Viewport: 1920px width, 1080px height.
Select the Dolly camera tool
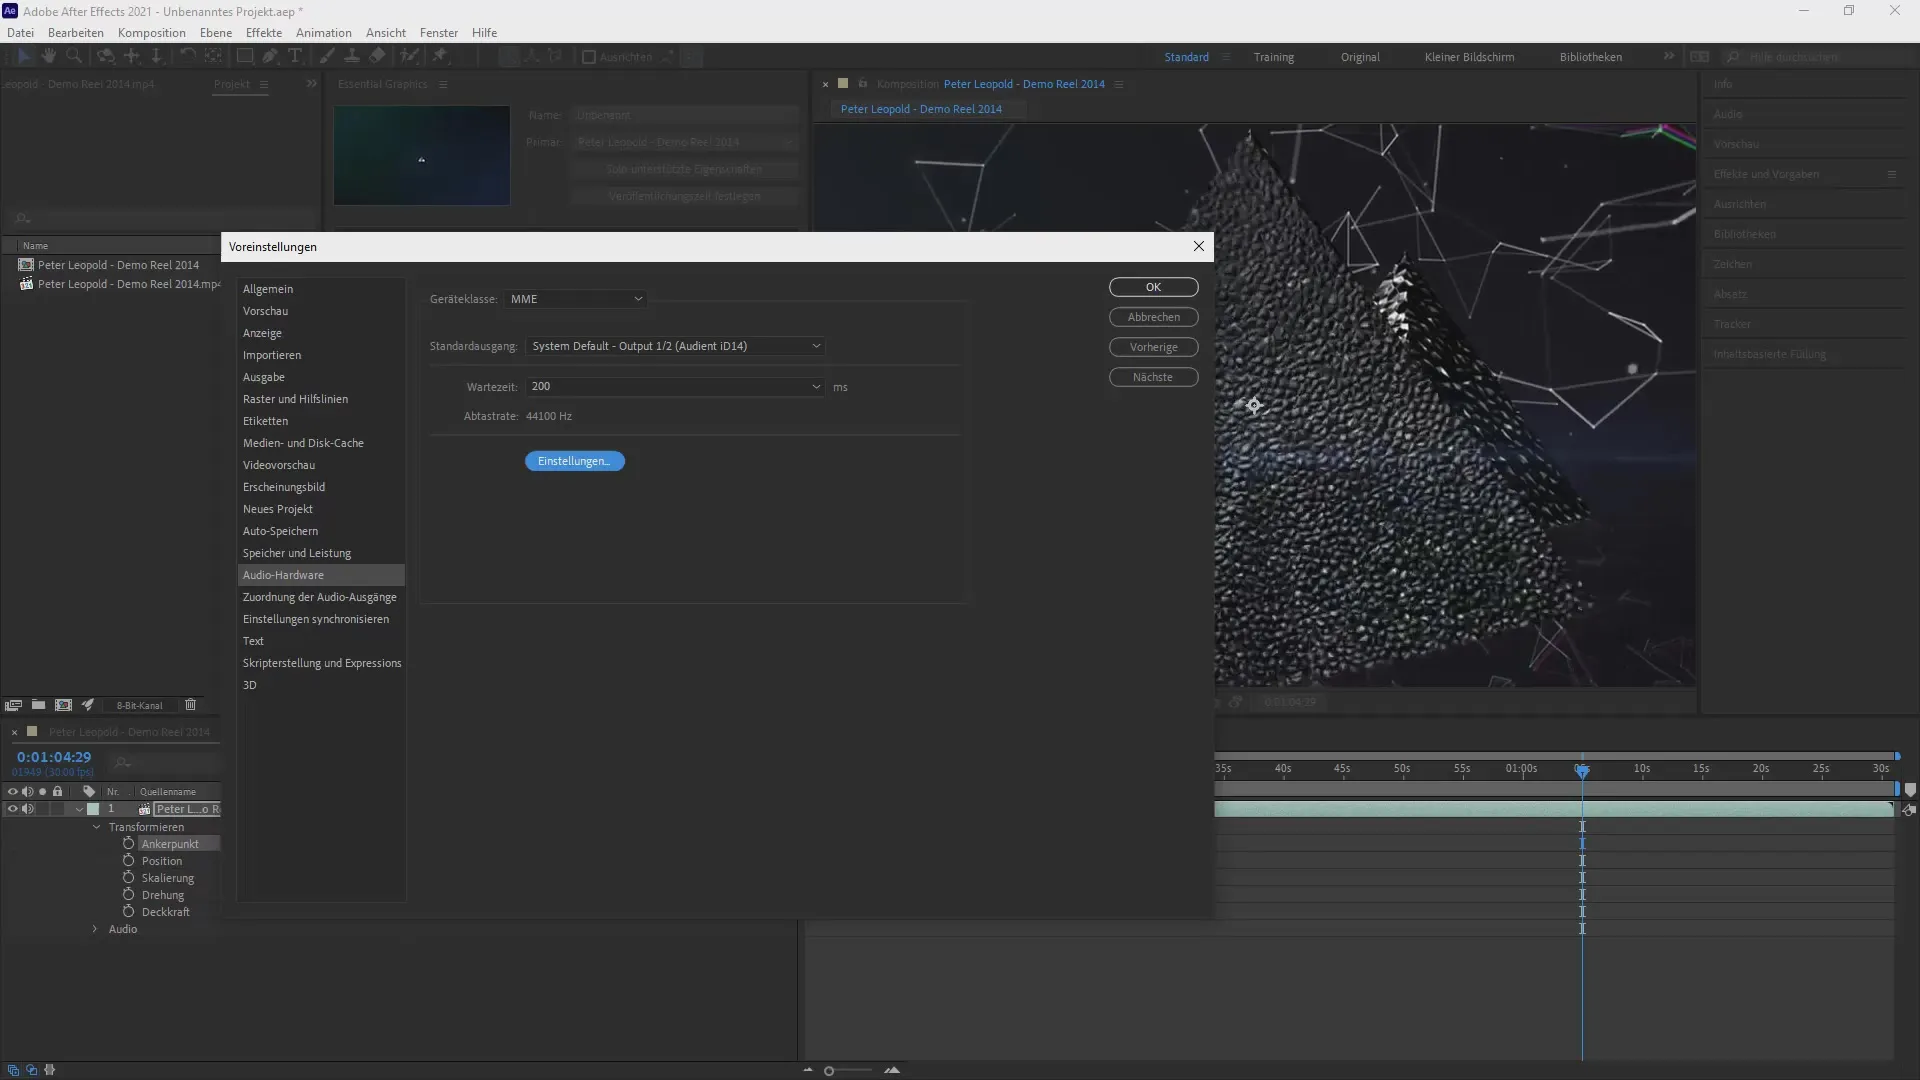157,57
